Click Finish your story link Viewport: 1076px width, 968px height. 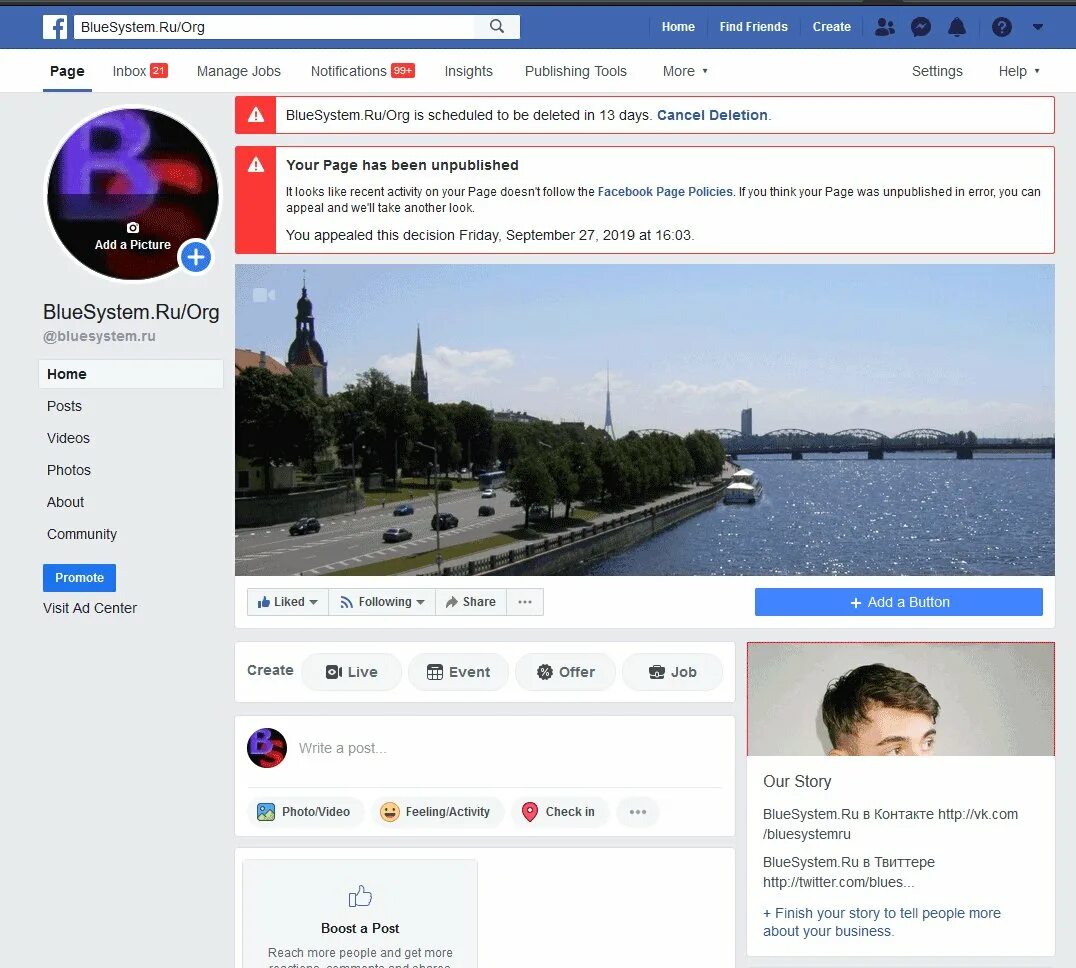tap(882, 922)
